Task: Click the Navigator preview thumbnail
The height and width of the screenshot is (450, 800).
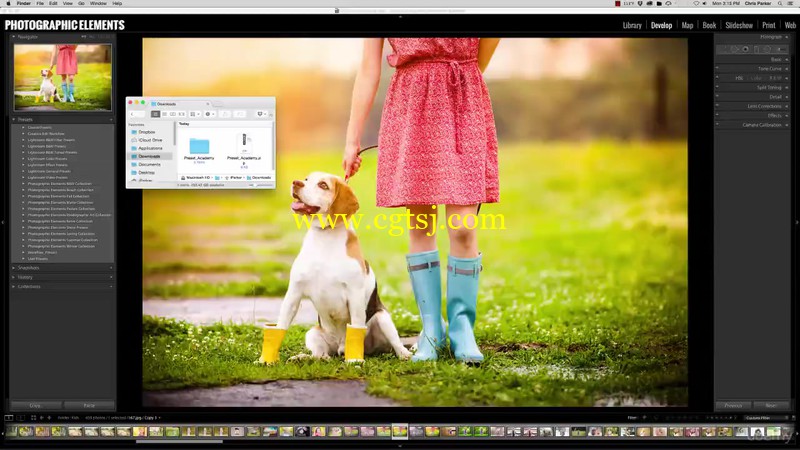Action: click(x=63, y=77)
